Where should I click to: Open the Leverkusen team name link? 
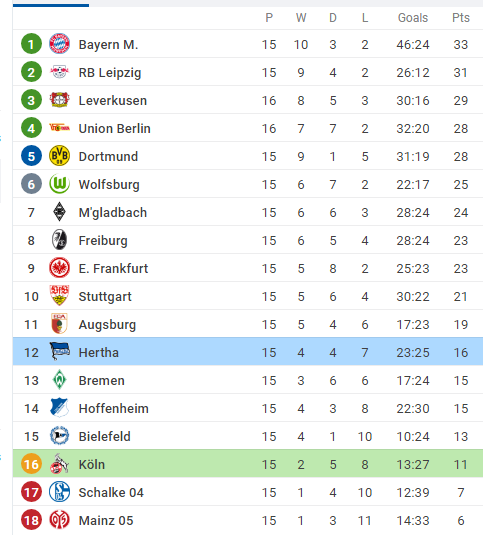[x=113, y=101]
